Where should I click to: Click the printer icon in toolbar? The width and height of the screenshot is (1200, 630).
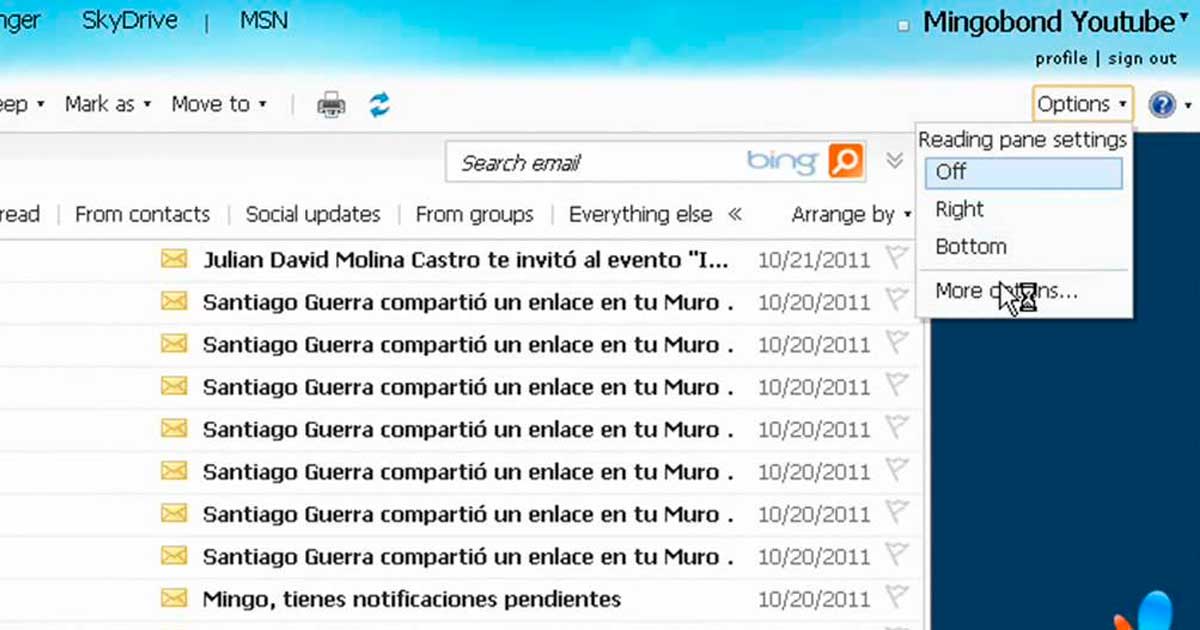click(x=331, y=104)
